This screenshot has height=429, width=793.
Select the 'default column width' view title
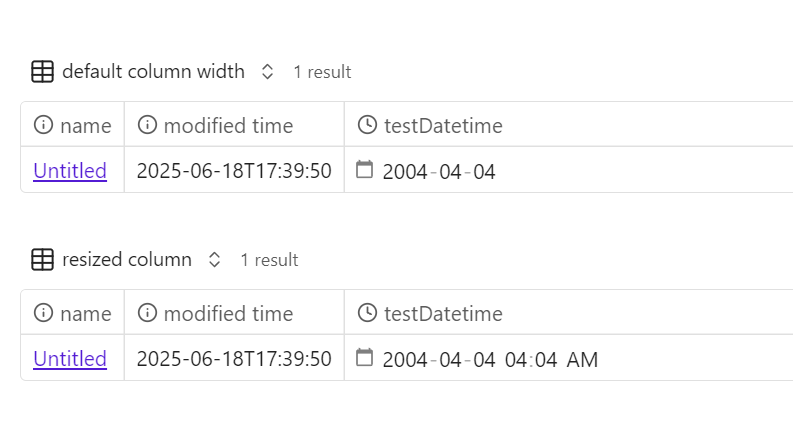(x=153, y=72)
